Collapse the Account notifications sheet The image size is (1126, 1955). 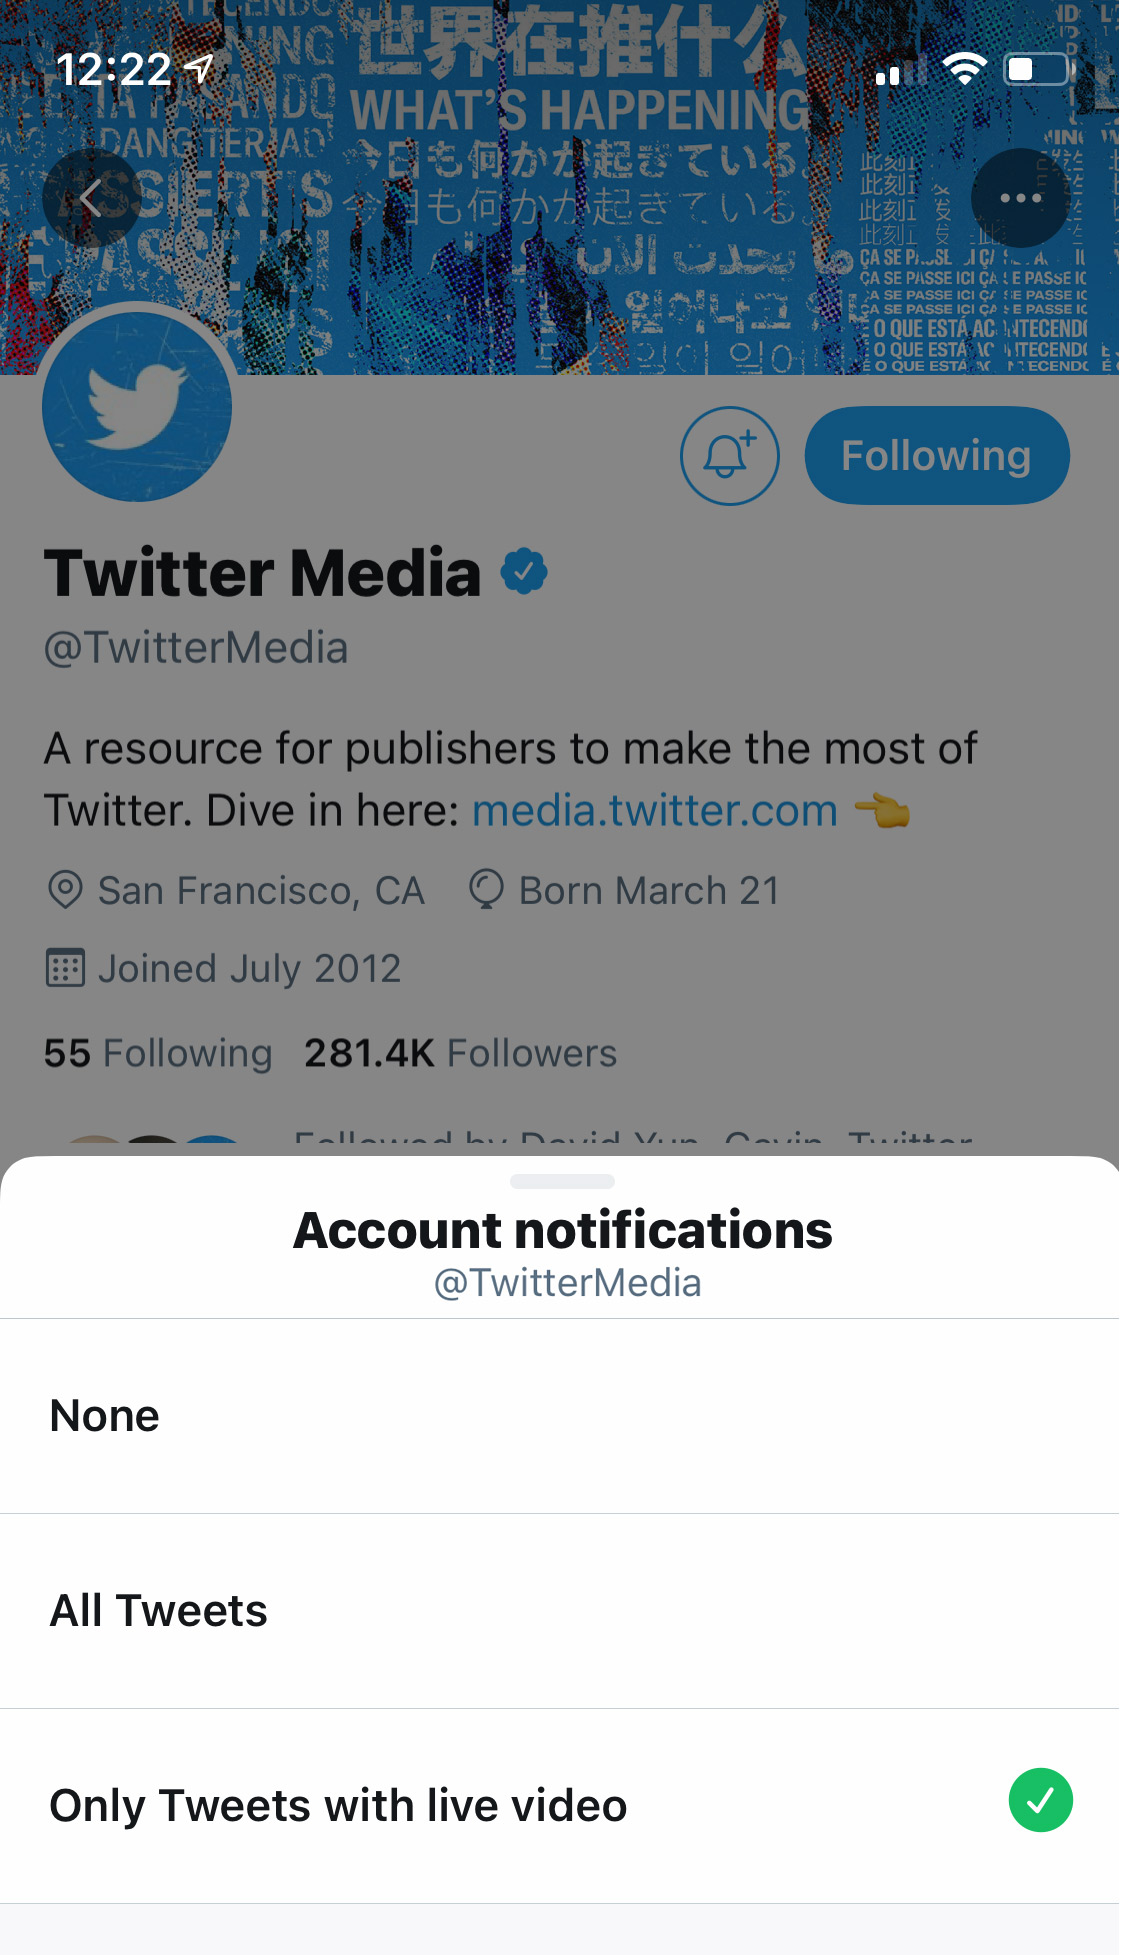pyautogui.click(x=563, y=1180)
